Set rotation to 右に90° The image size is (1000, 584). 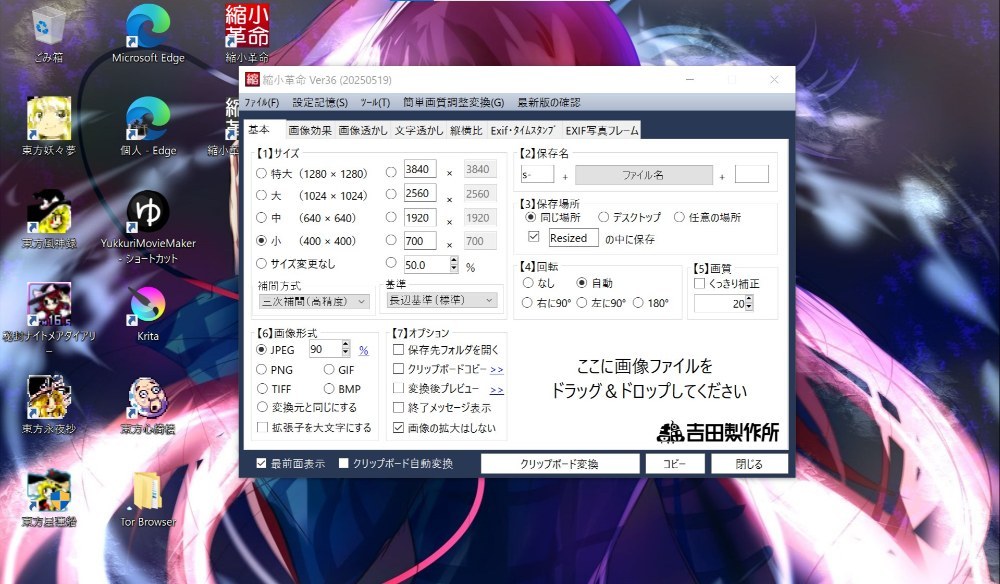click(527, 303)
